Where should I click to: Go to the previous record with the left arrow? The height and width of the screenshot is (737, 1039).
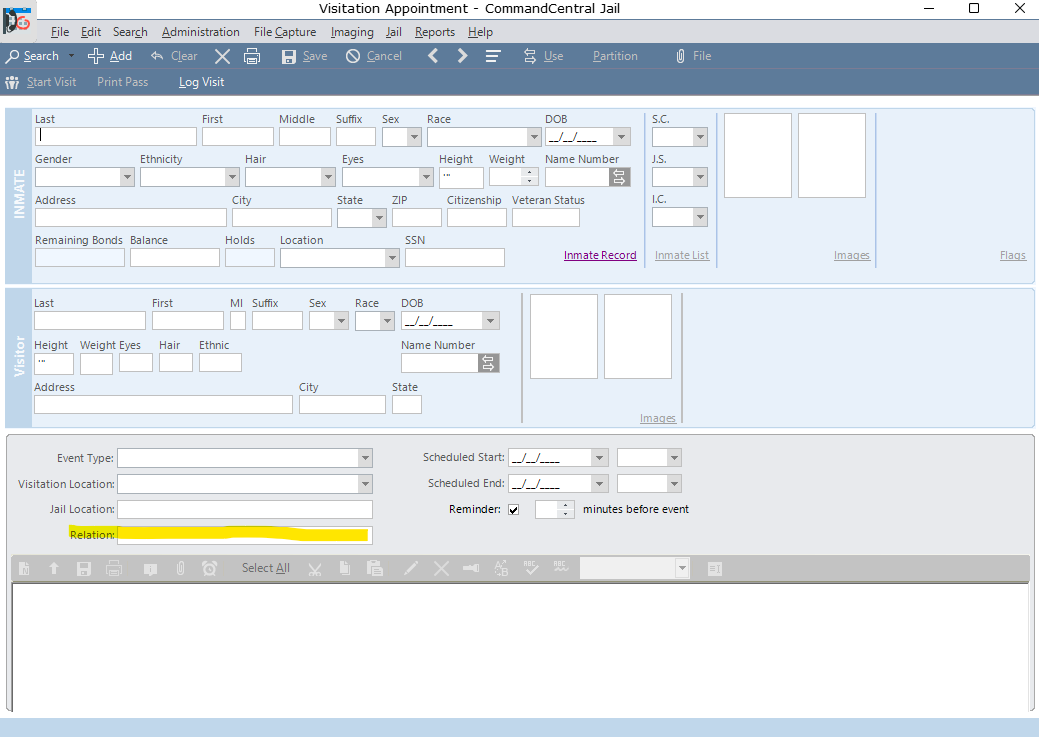pyautogui.click(x=433, y=56)
